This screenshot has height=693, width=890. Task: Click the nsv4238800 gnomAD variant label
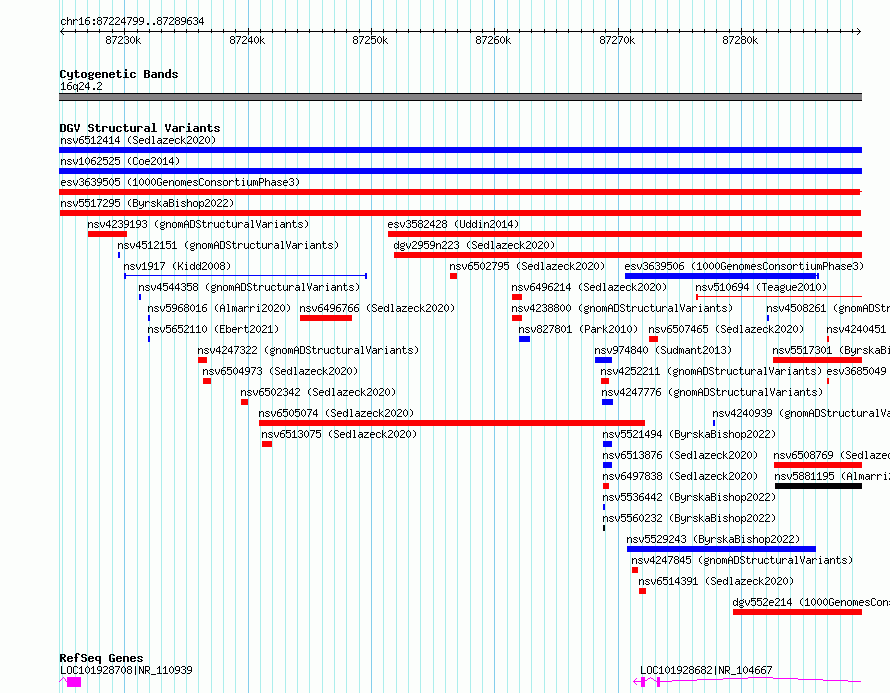tap(622, 308)
